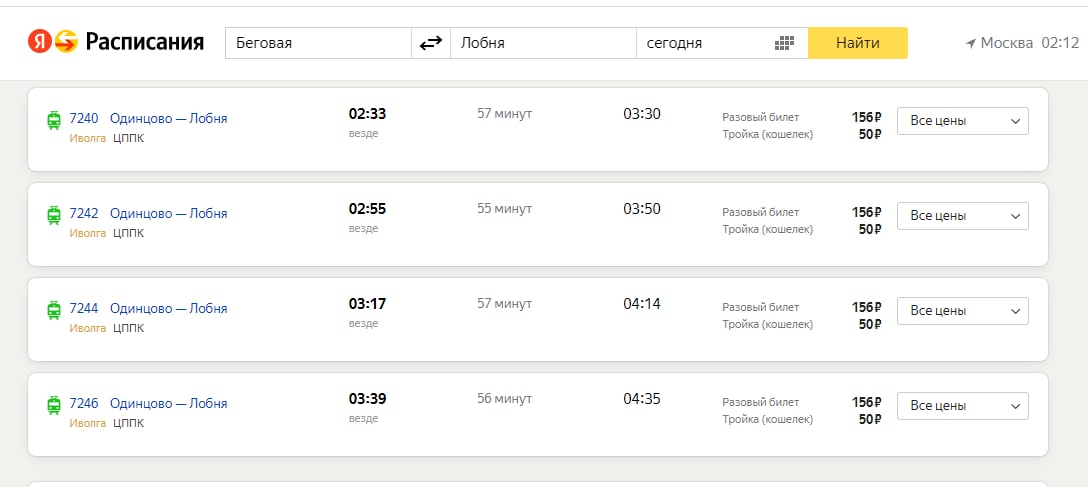The width and height of the screenshot is (1088, 487).
Task: Click the orange Расписания arrow logo
Action: tap(66, 42)
